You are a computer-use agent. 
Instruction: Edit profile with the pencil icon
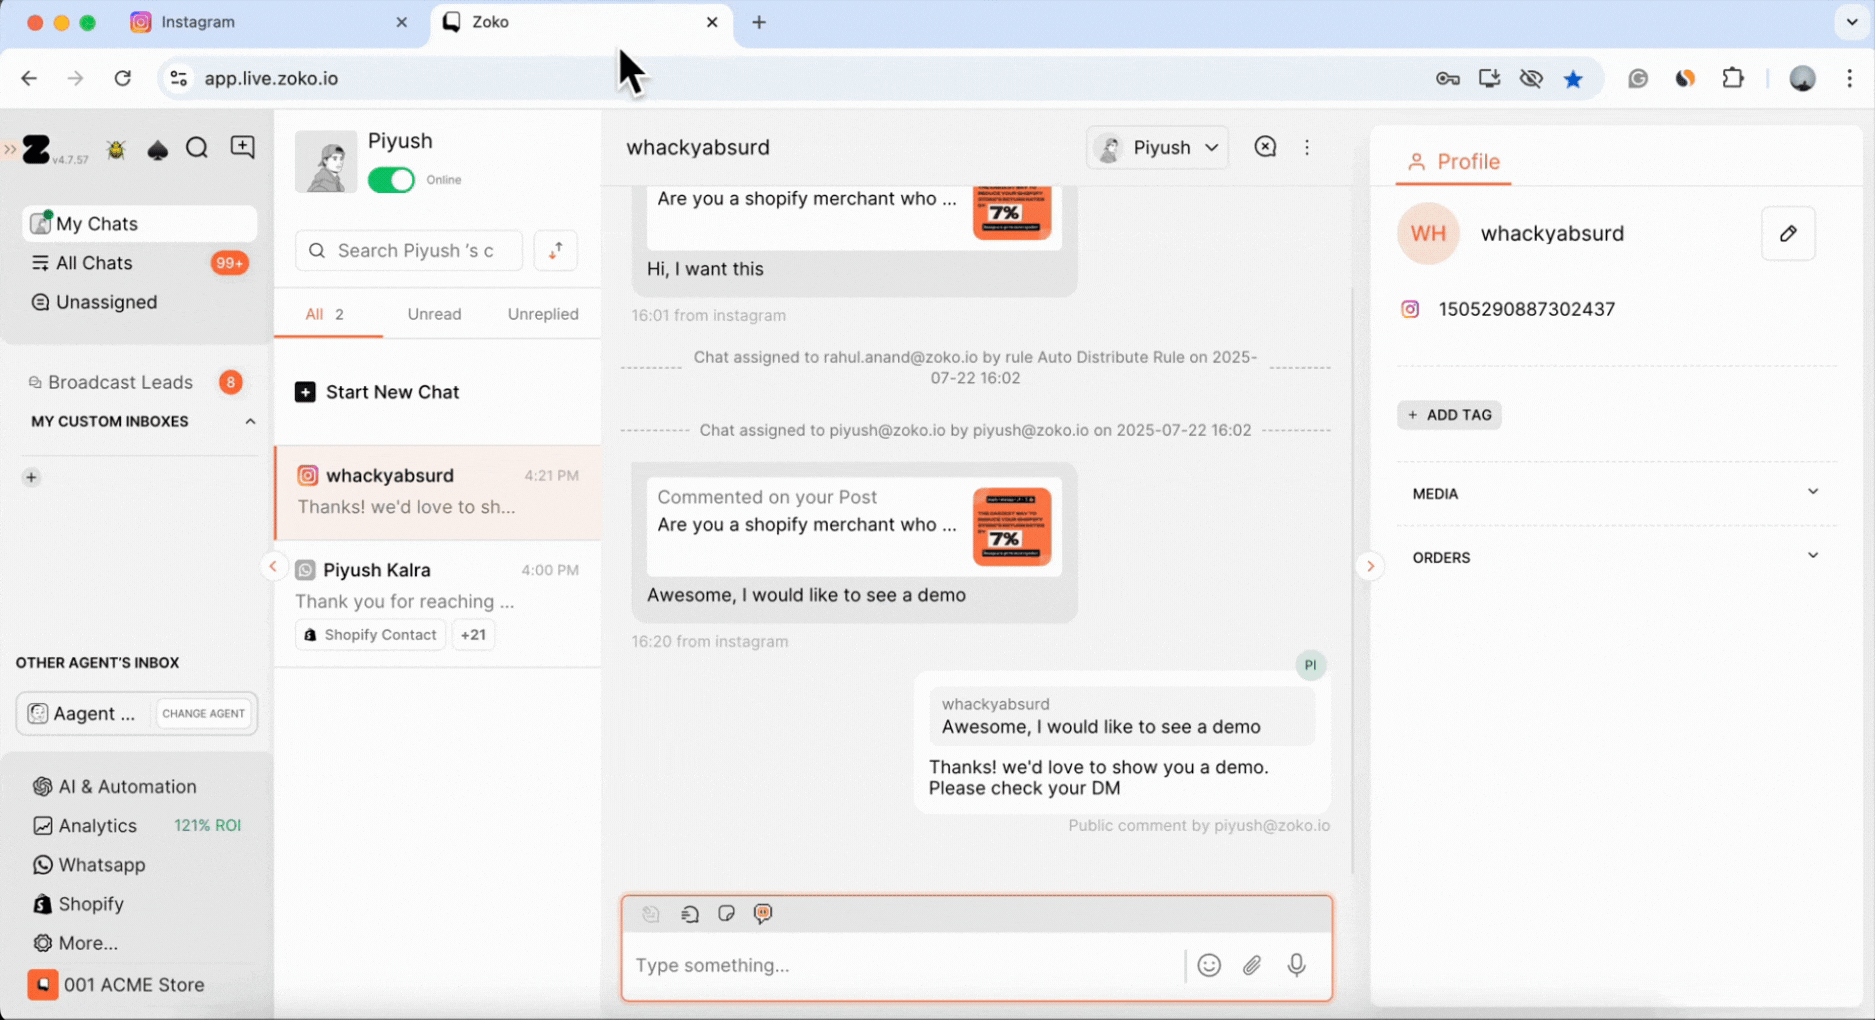pyautogui.click(x=1788, y=233)
